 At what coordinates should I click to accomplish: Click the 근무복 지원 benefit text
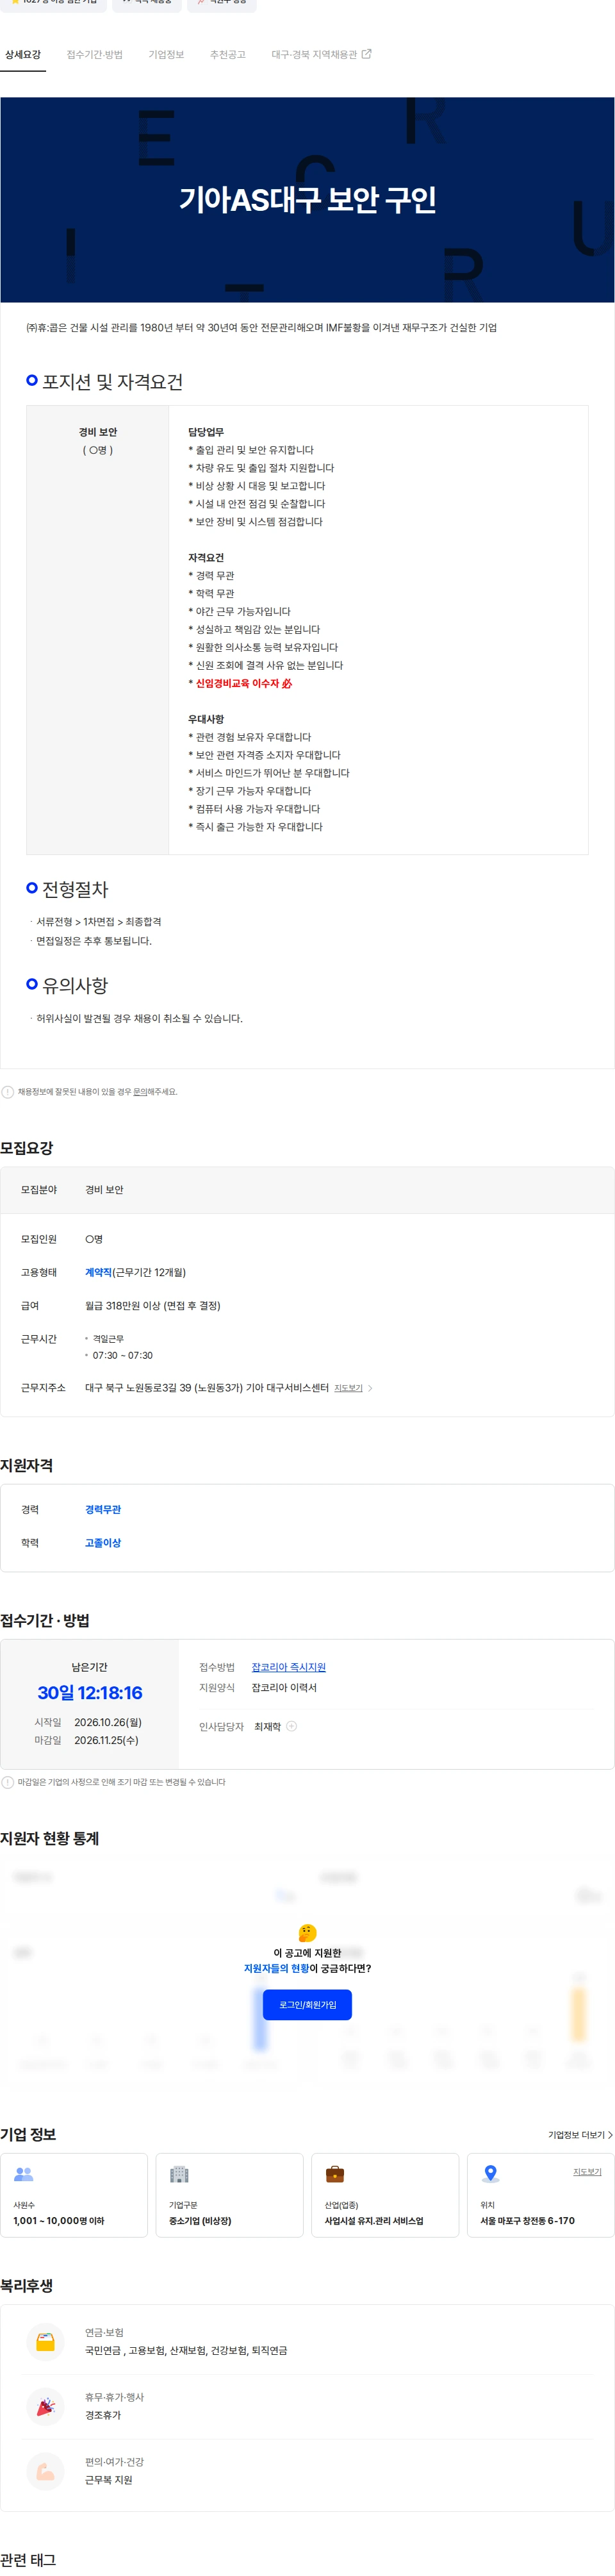109,2479
